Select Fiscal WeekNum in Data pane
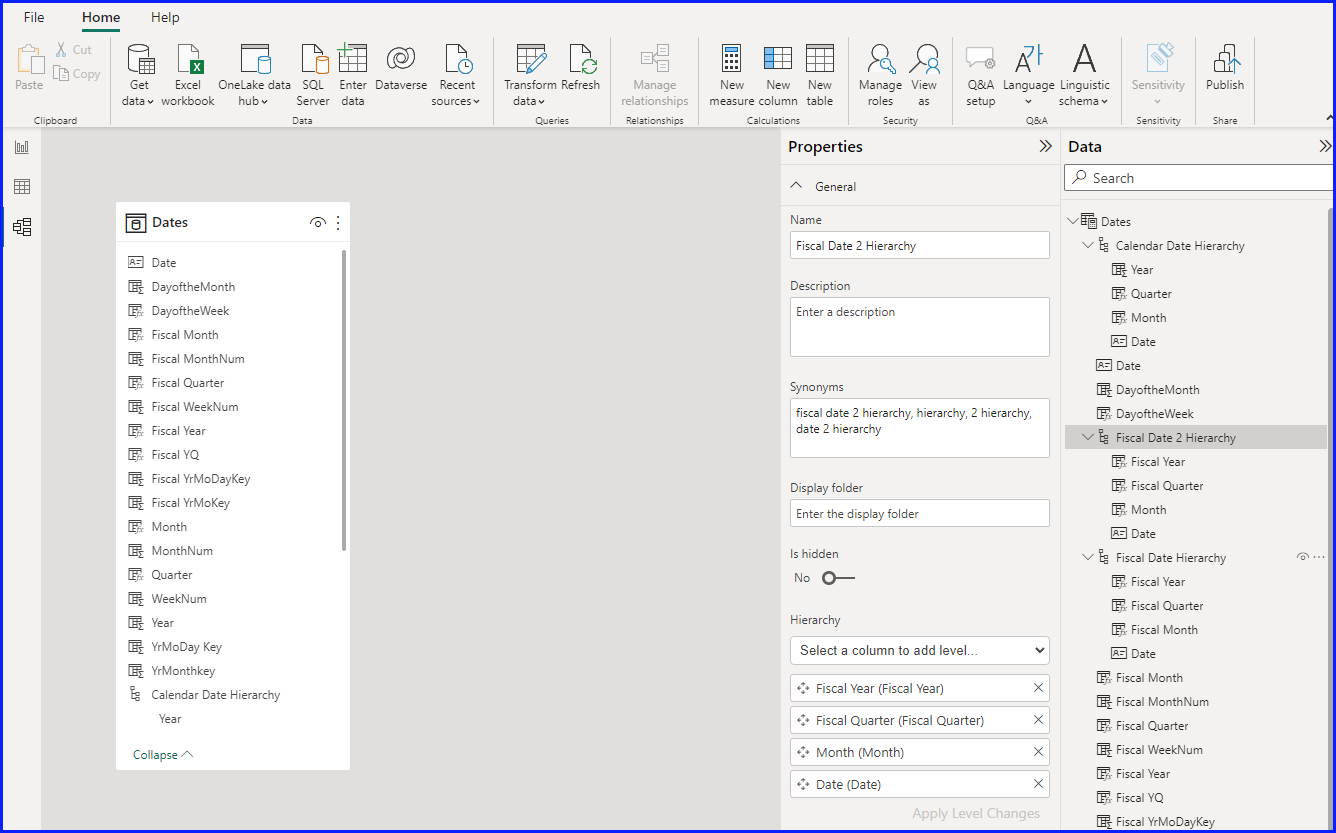Viewport: 1336px width, 833px height. (1159, 750)
